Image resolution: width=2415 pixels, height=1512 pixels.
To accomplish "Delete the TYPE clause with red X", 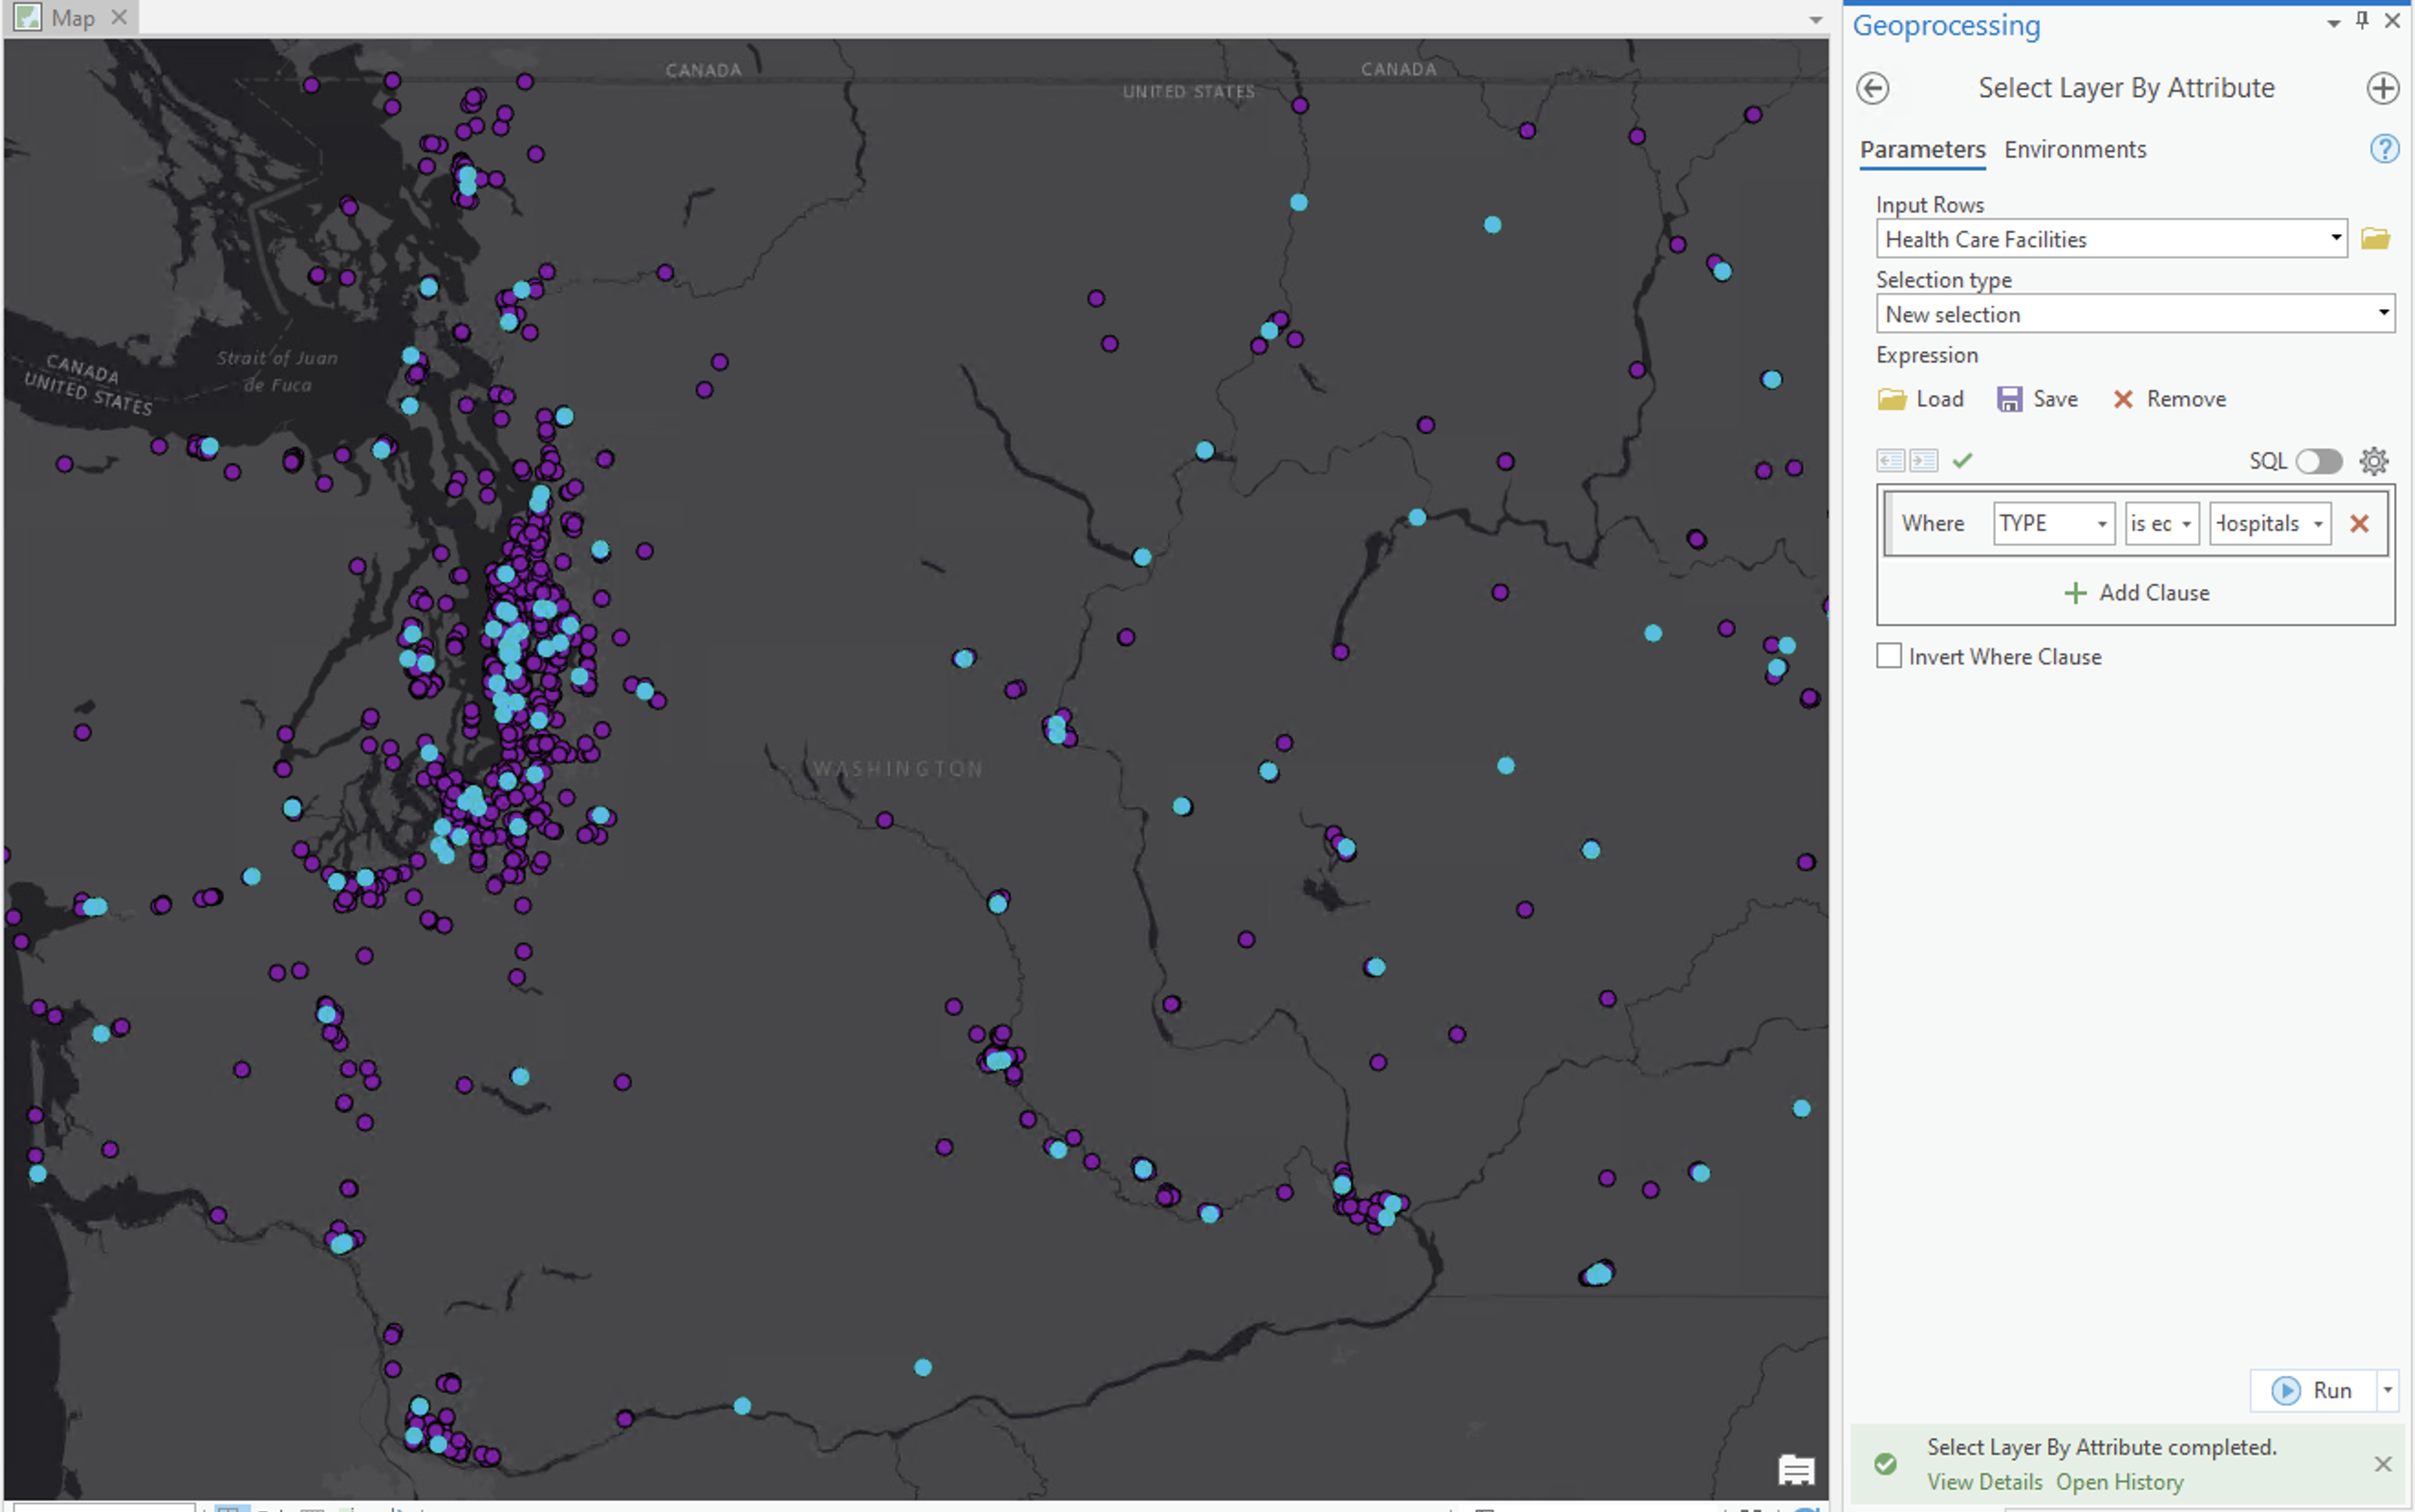I will [x=2359, y=523].
